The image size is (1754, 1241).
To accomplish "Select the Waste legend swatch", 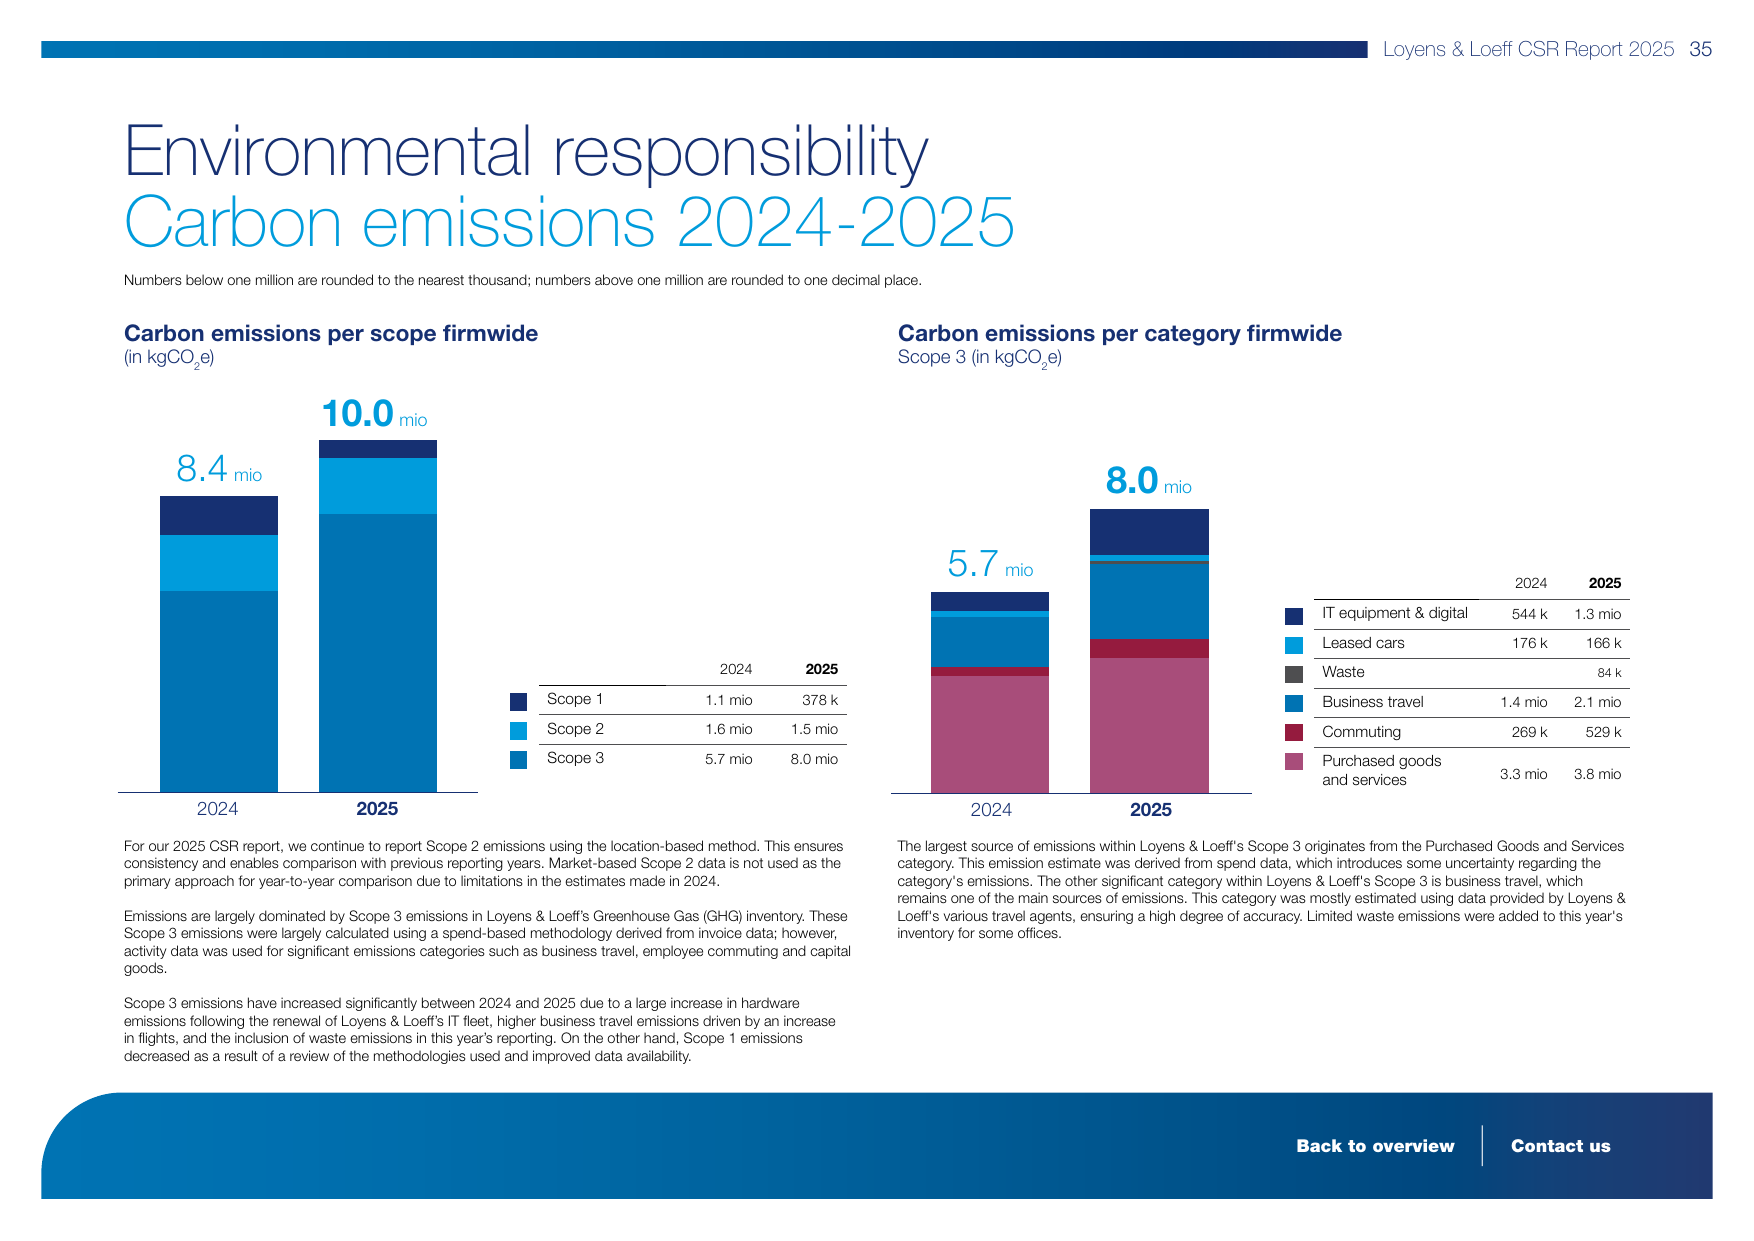I will [1294, 674].
